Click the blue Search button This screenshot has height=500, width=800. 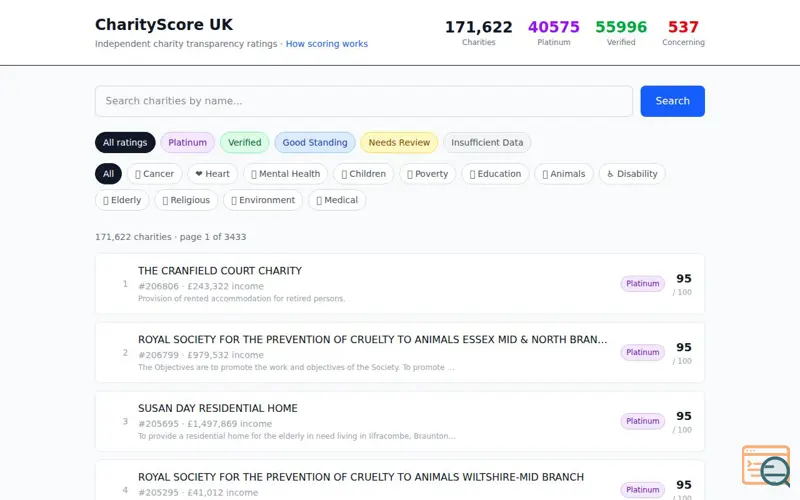672,101
